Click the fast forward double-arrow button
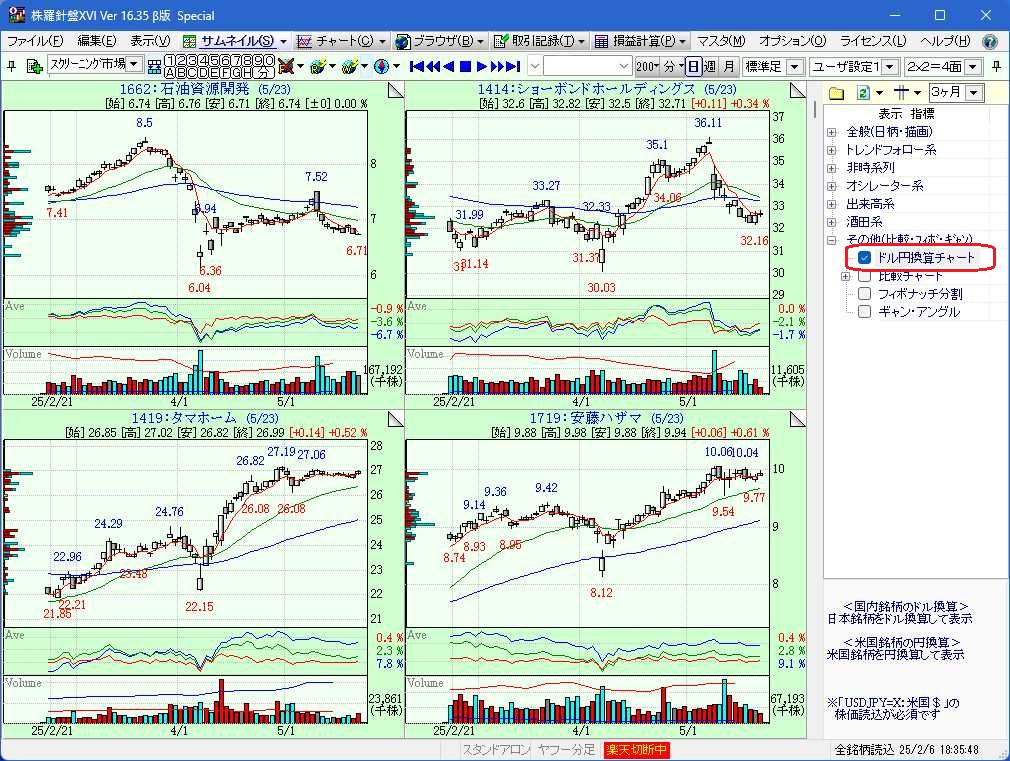The width and height of the screenshot is (1010, 761). pos(497,66)
